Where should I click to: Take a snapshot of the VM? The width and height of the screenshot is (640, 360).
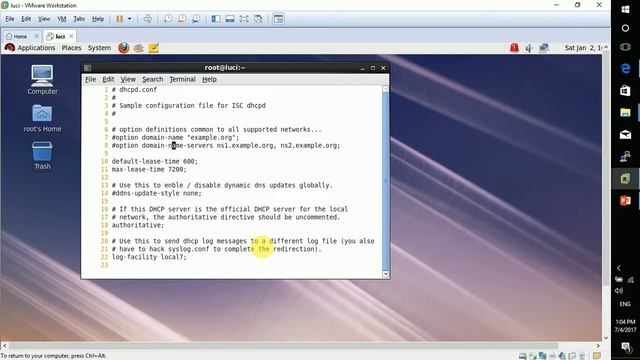click(168, 19)
